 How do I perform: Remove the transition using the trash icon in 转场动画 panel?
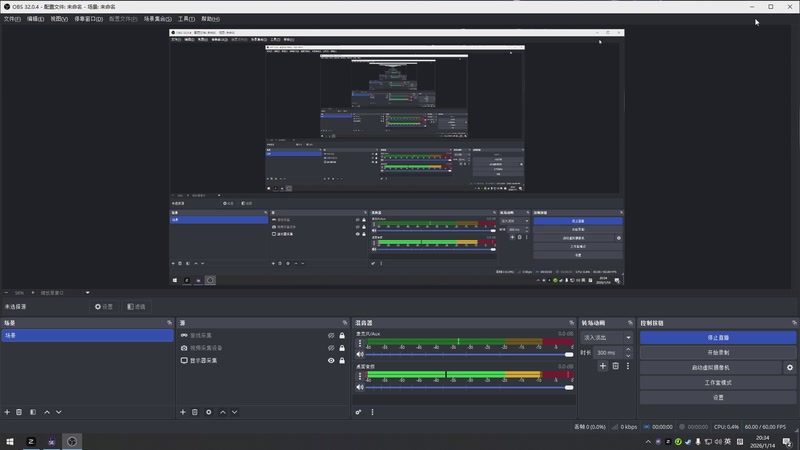pos(615,366)
